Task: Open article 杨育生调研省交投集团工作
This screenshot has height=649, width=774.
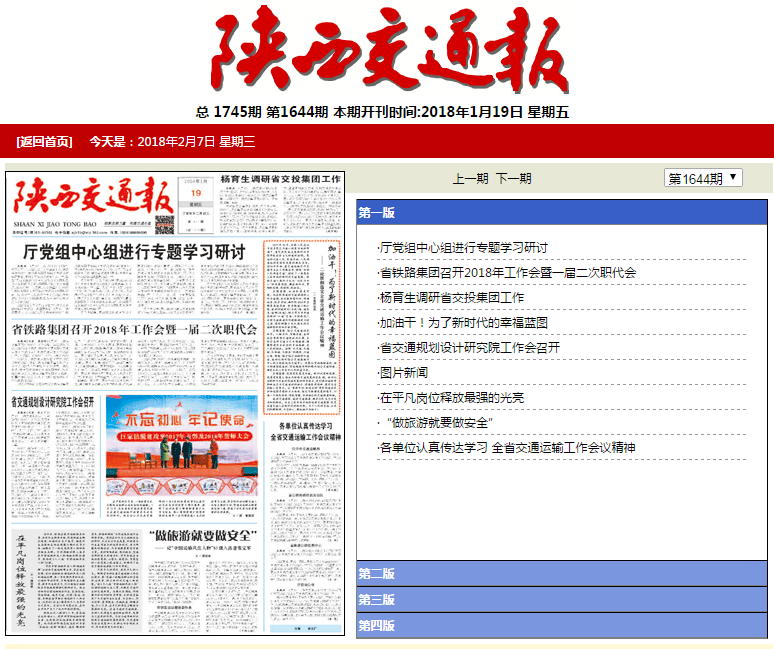Action: tap(451, 298)
